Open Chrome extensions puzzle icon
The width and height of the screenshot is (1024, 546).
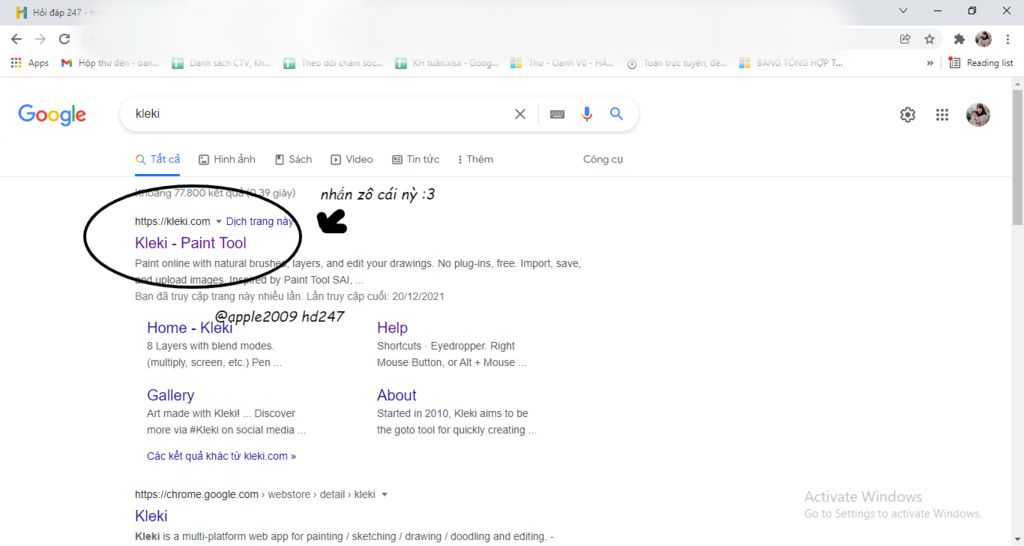pyautogui.click(x=959, y=39)
